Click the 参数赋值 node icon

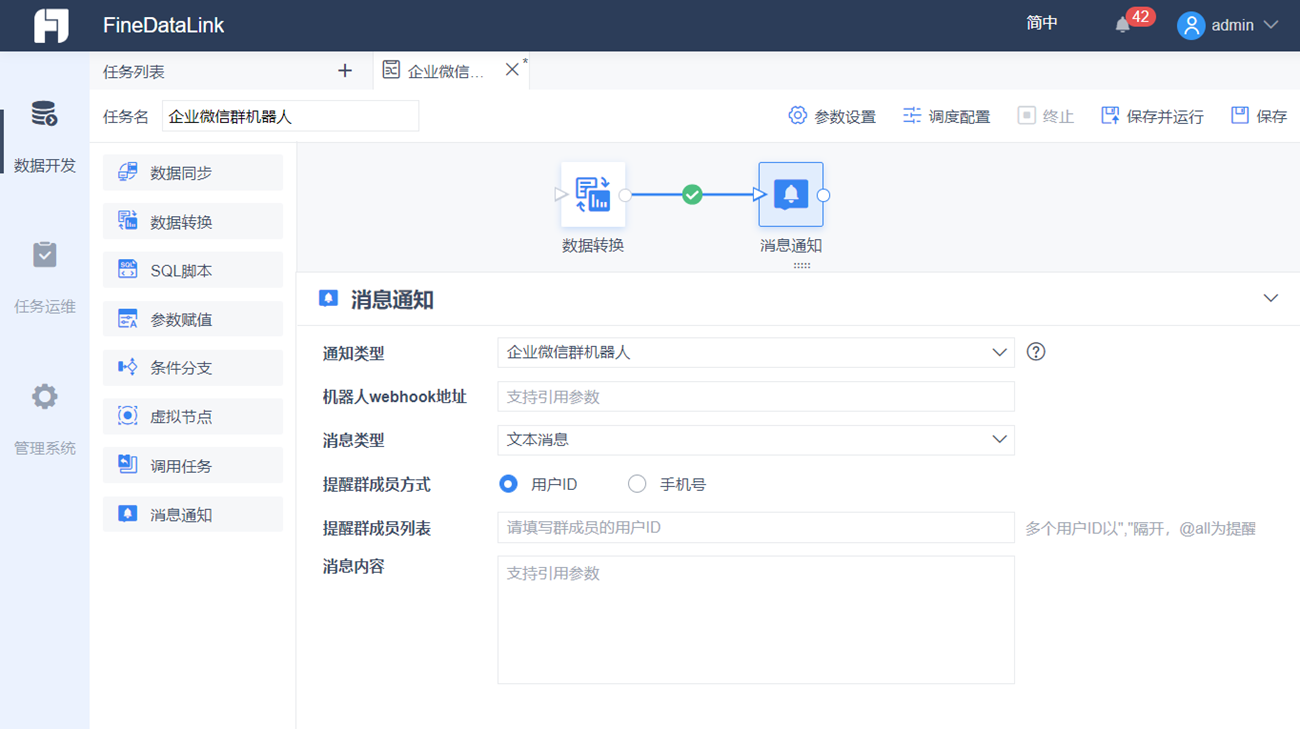127,319
